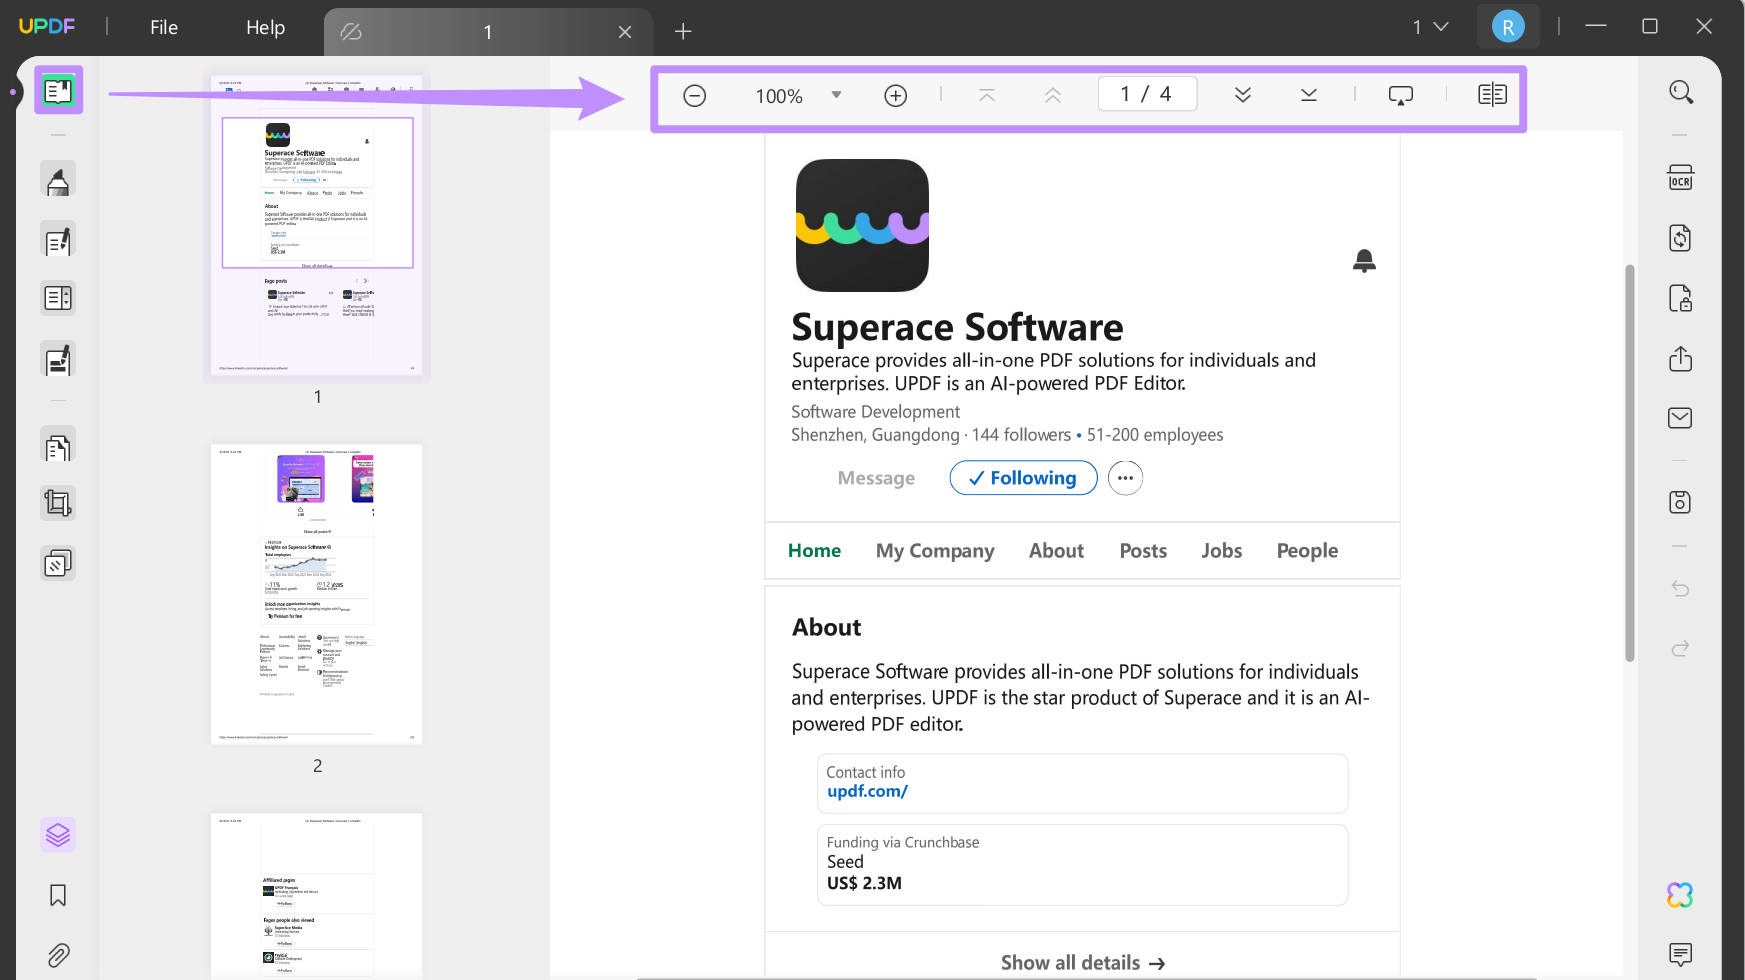Open the Bookmarks panel
The width and height of the screenshot is (1745, 980).
tap(57, 895)
